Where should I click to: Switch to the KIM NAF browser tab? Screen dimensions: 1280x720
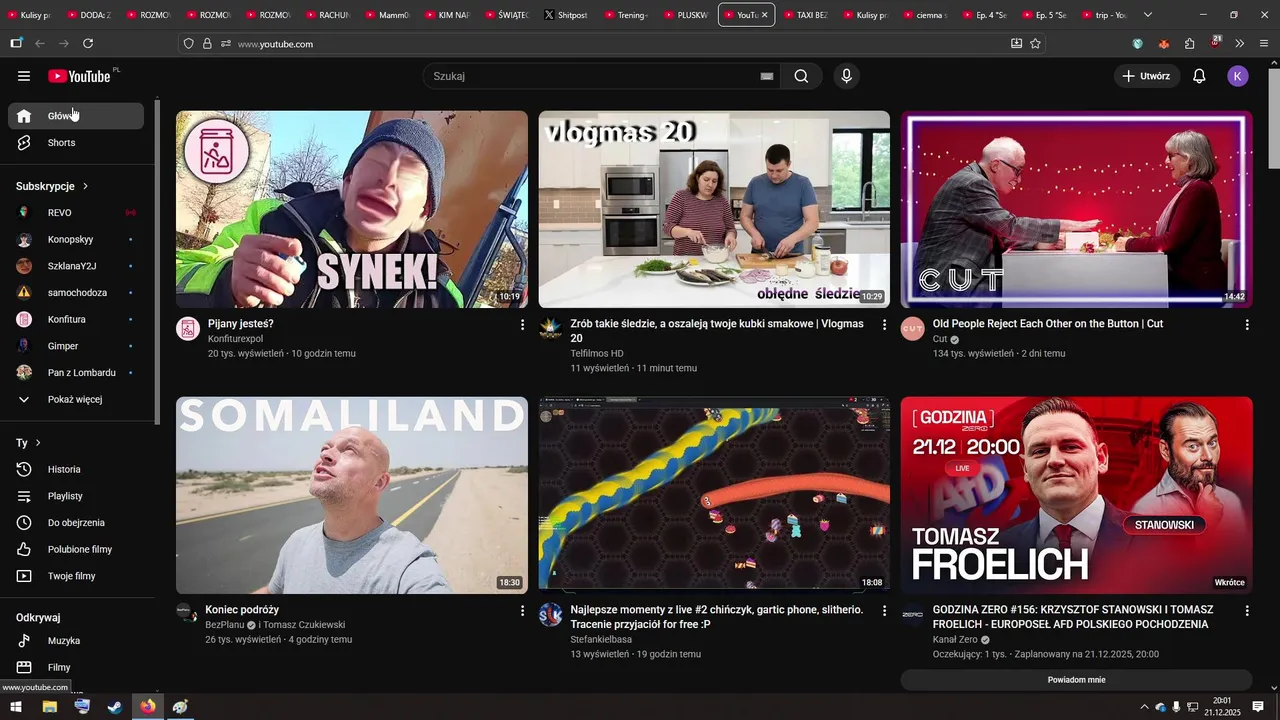tap(447, 15)
